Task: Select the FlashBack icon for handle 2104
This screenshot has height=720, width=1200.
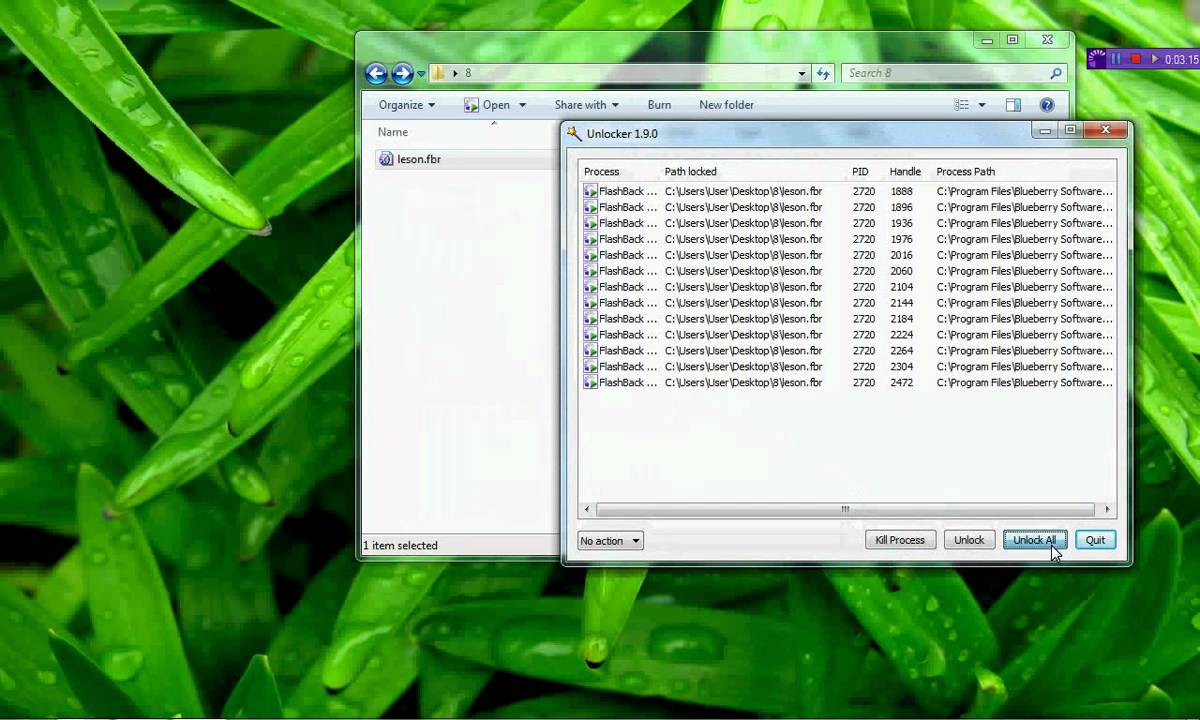Action: [x=590, y=287]
